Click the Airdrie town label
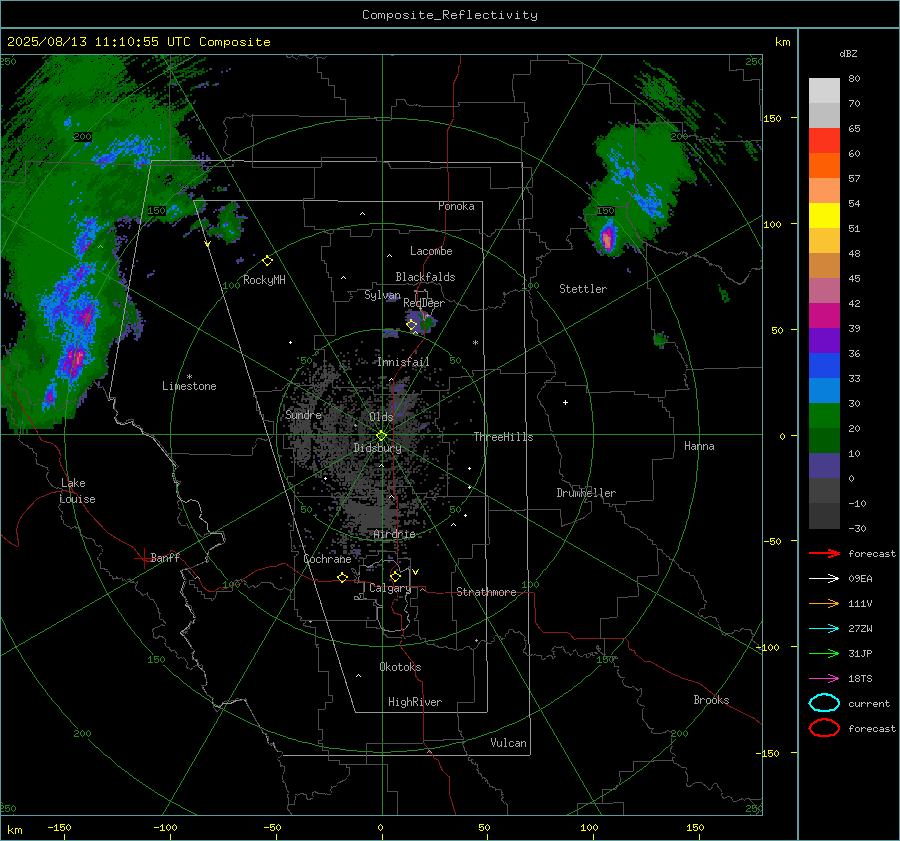 [x=394, y=534]
